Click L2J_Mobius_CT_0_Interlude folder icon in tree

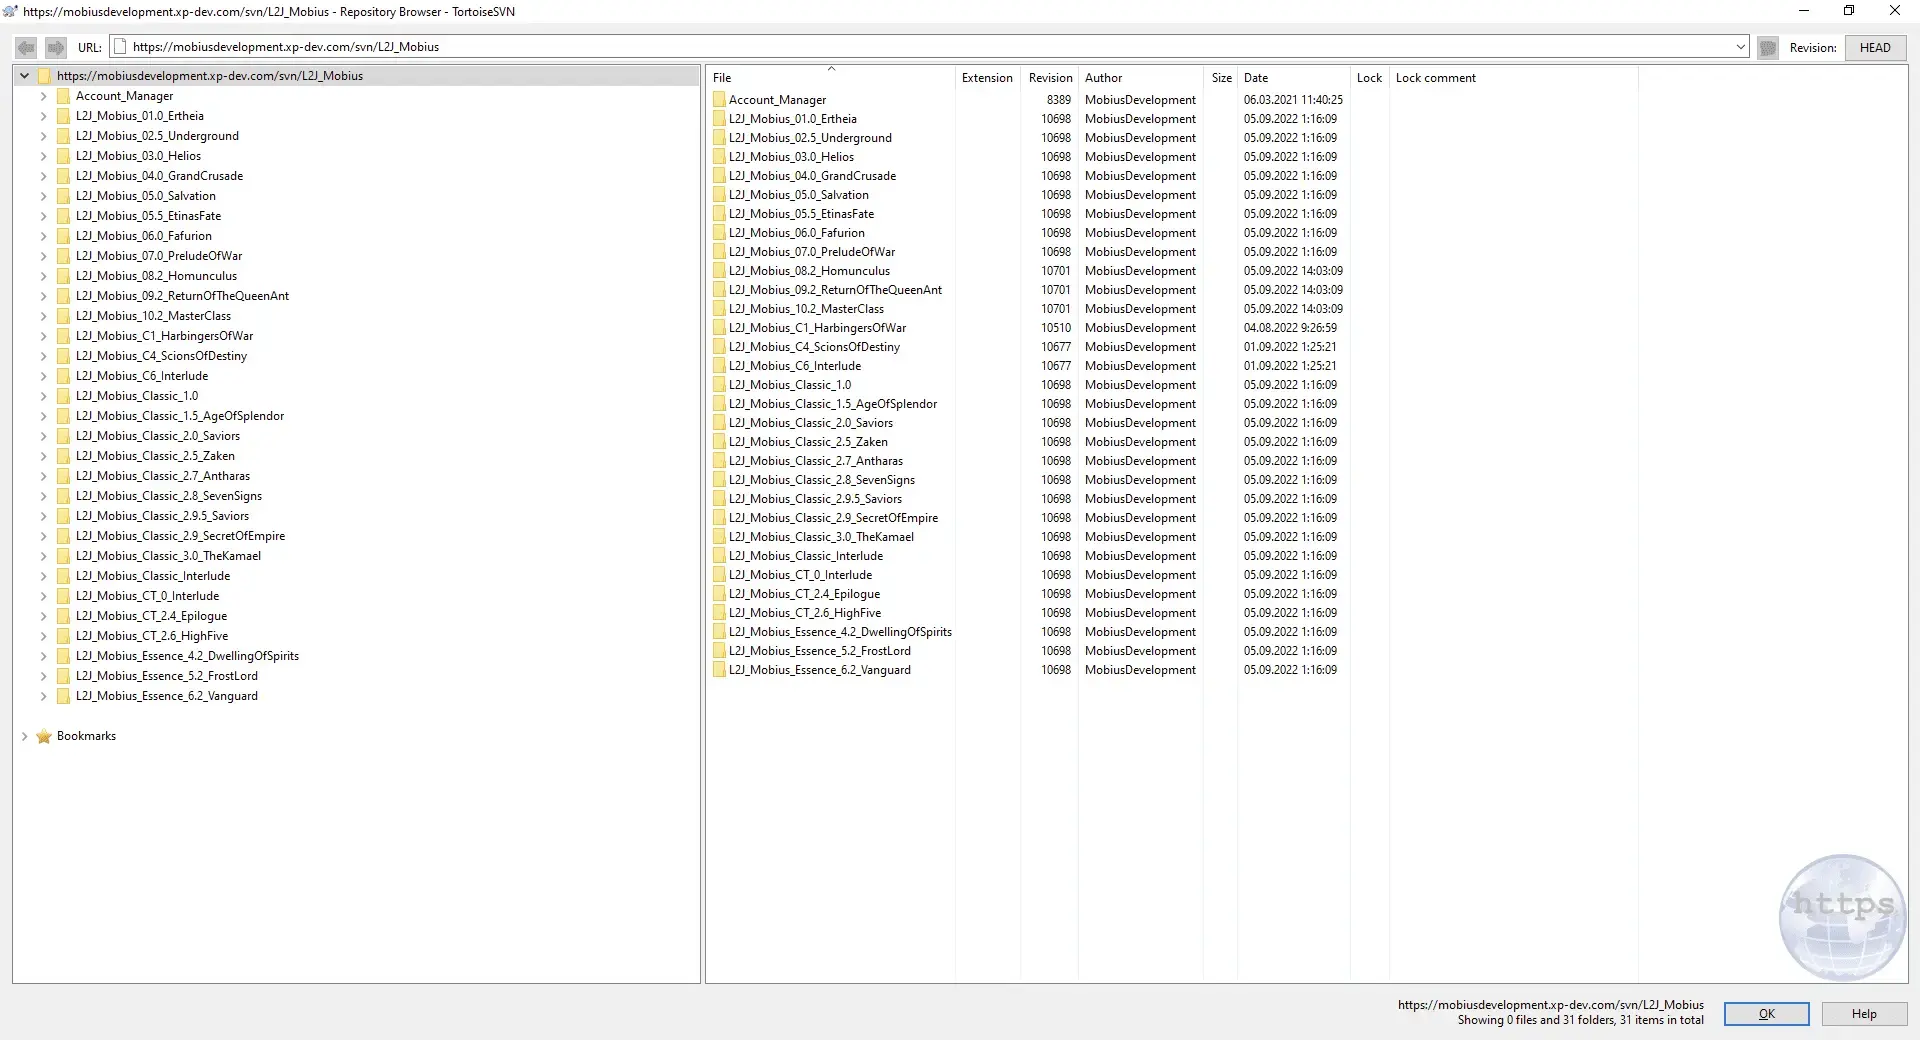(63, 596)
